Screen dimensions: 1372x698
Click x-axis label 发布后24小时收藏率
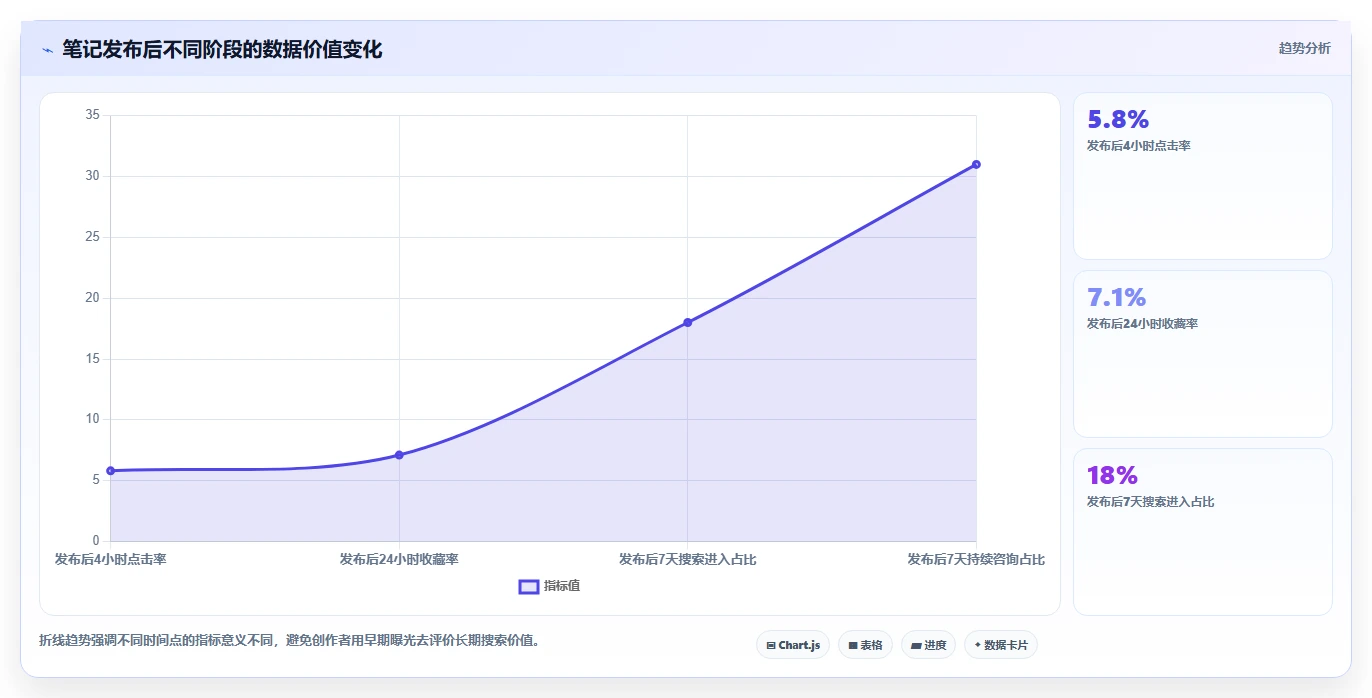(x=399, y=559)
